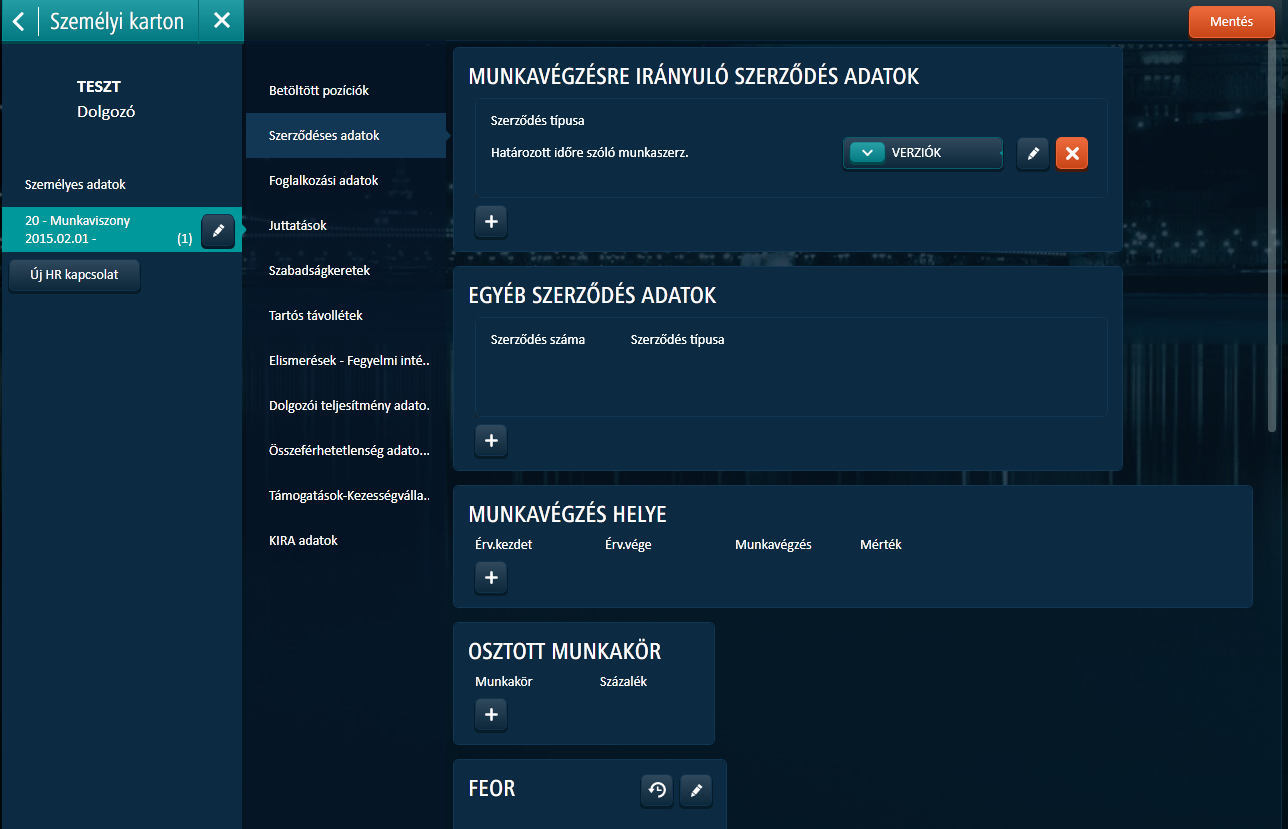Screen dimensions: 1288x829
Task: Click the TESZT employee name
Action: click(99, 87)
